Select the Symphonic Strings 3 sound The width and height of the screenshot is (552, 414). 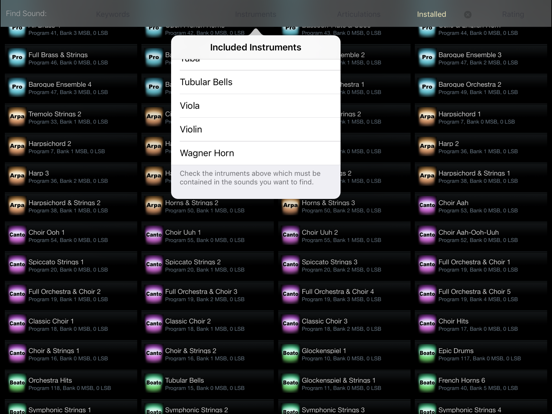344,407
